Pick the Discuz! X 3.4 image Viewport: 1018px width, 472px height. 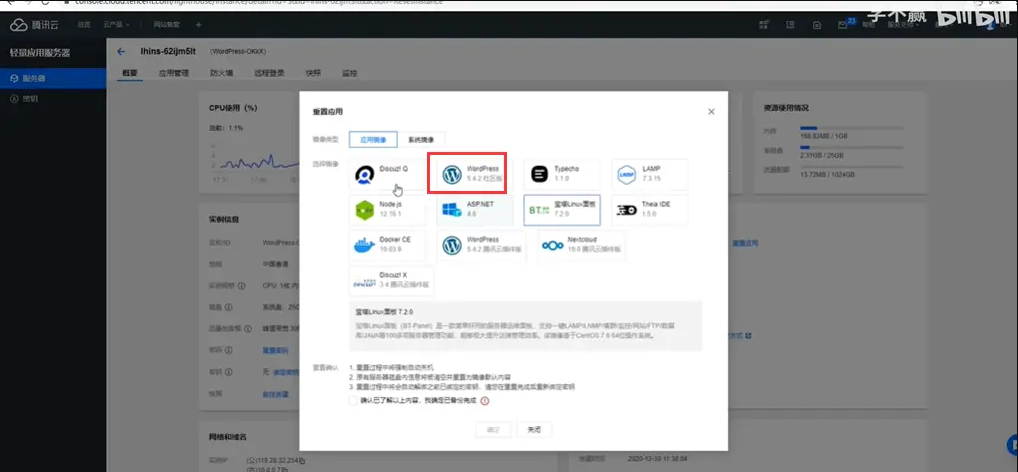(x=391, y=280)
